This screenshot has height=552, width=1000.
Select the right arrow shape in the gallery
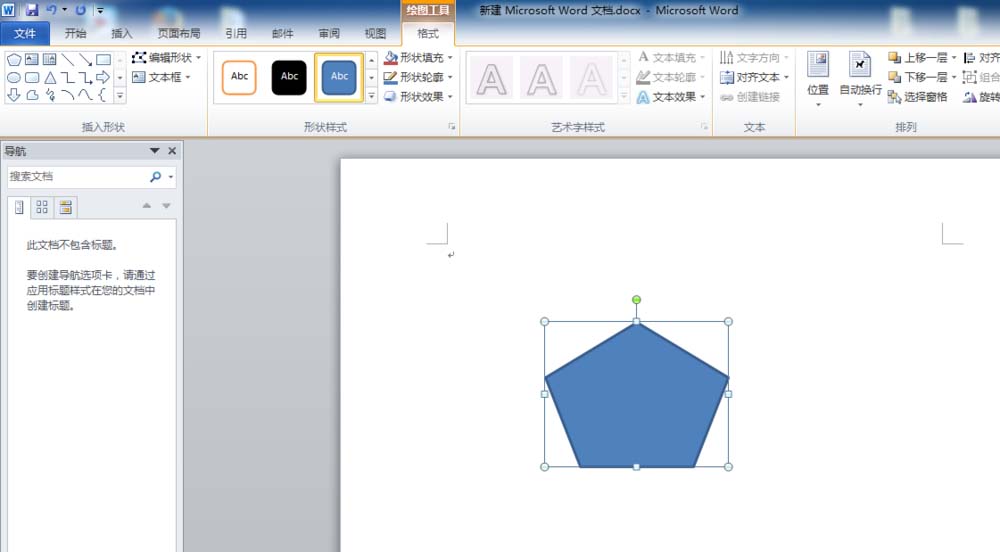pos(103,77)
